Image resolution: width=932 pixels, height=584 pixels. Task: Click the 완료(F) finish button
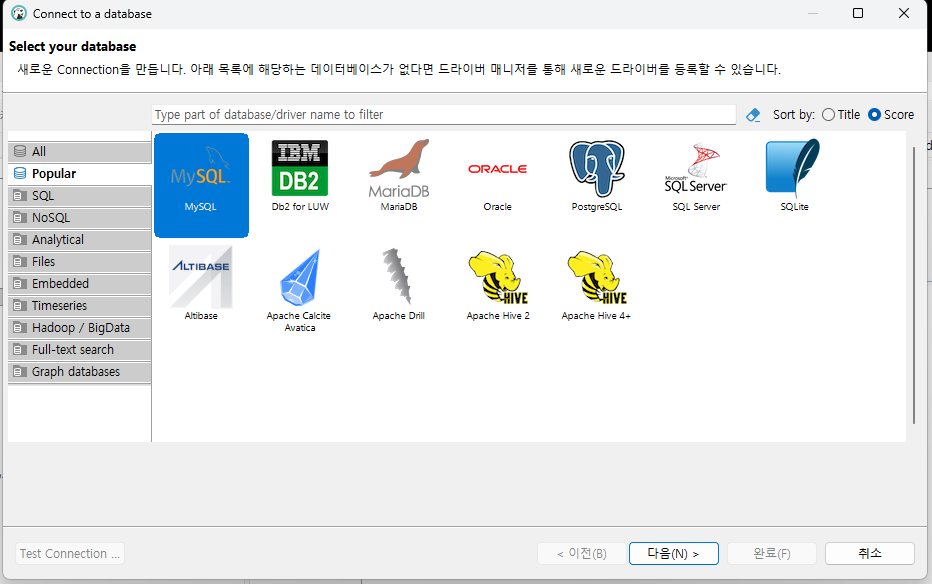[772, 553]
